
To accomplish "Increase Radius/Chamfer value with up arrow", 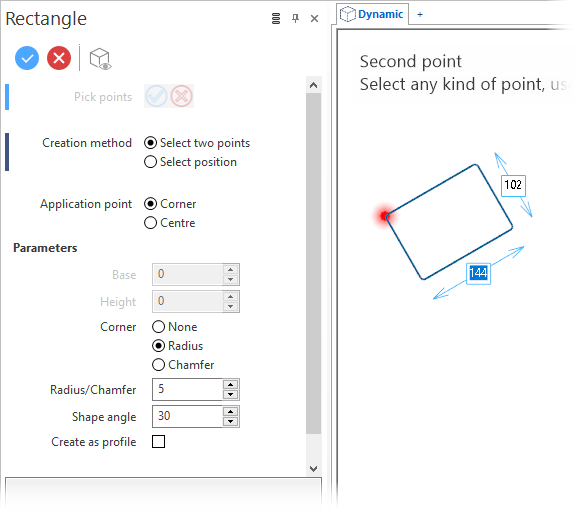I will [x=231, y=385].
